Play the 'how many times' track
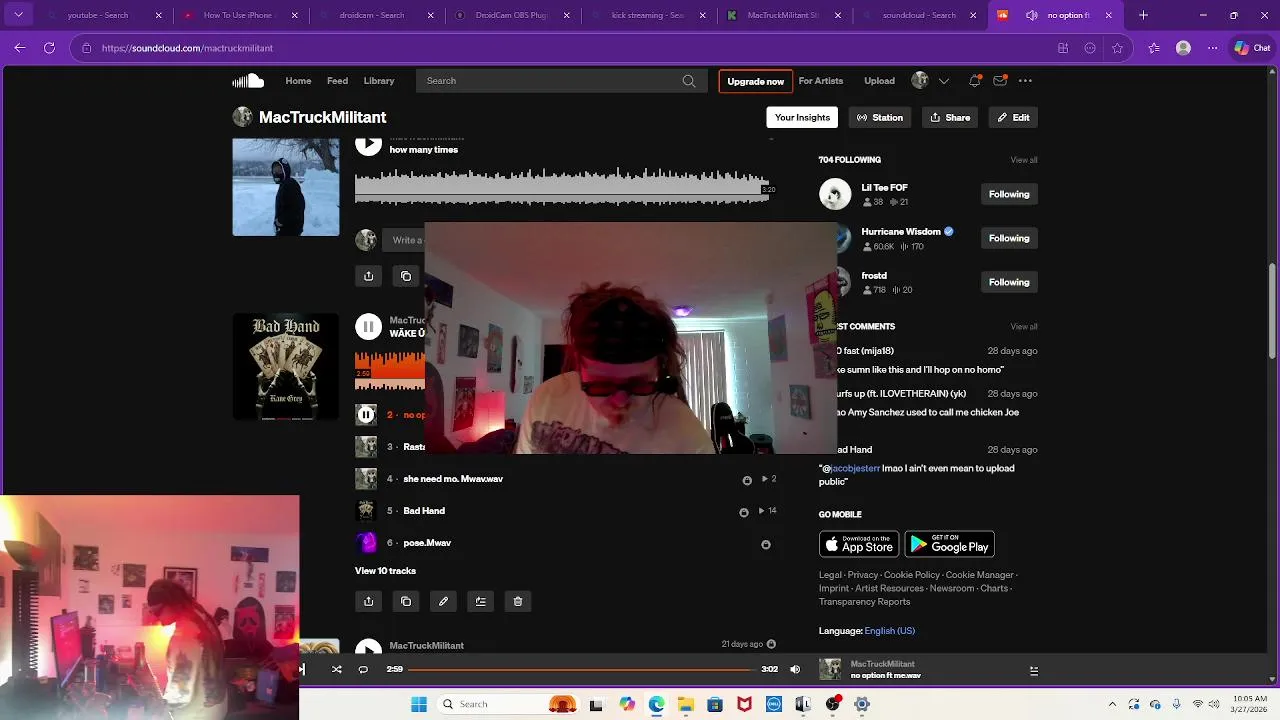The width and height of the screenshot is (1280, 720). click(368, 145)
